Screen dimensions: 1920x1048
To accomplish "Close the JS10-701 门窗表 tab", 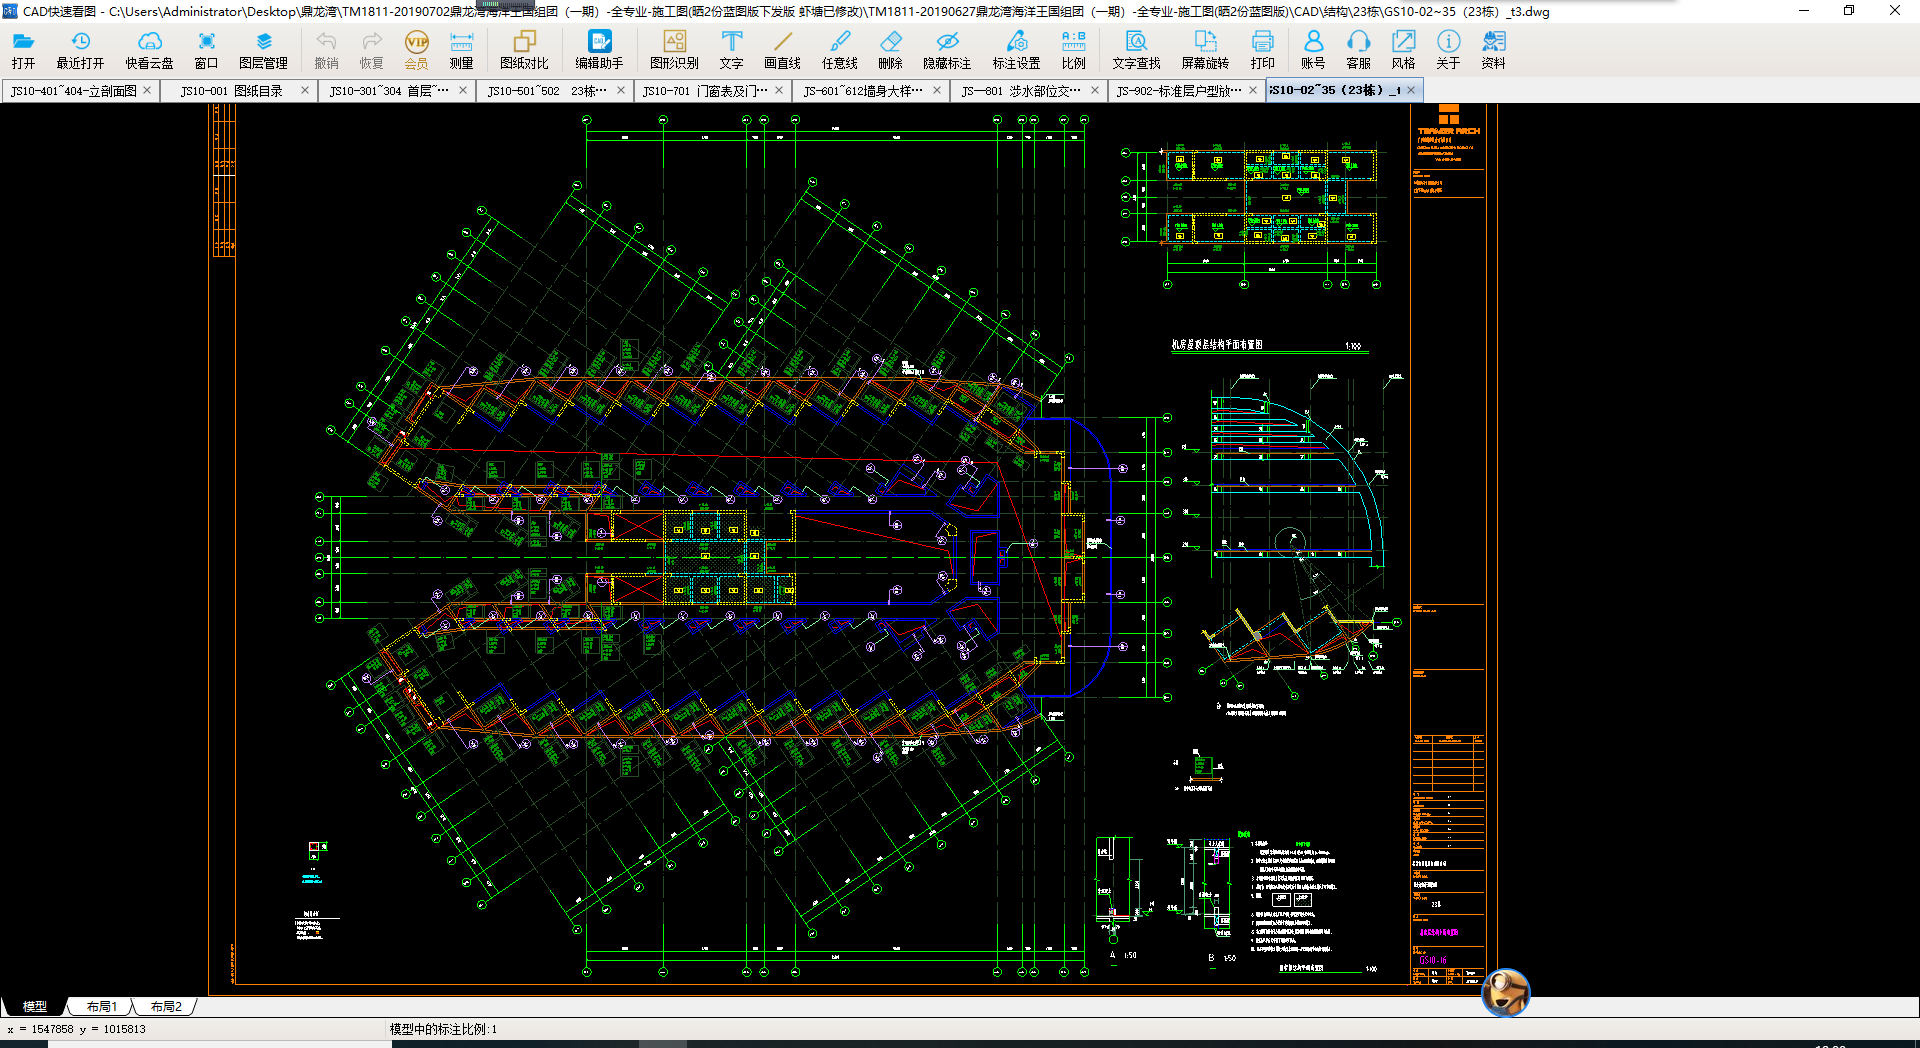I will point(779,90).
